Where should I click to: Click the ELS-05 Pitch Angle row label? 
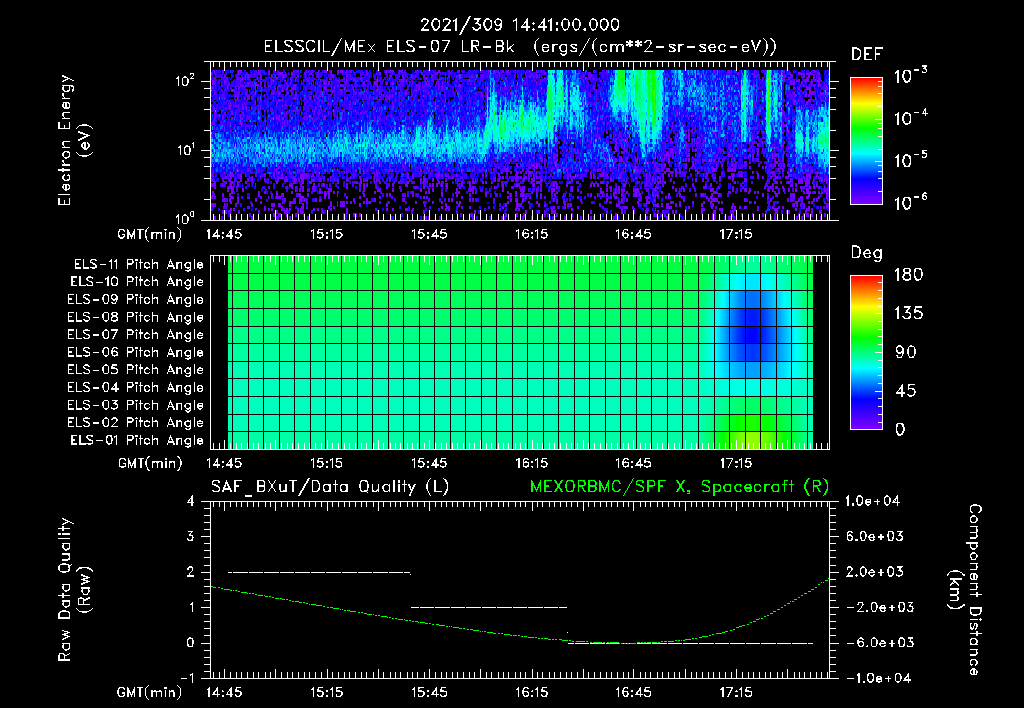coord(136,370)
